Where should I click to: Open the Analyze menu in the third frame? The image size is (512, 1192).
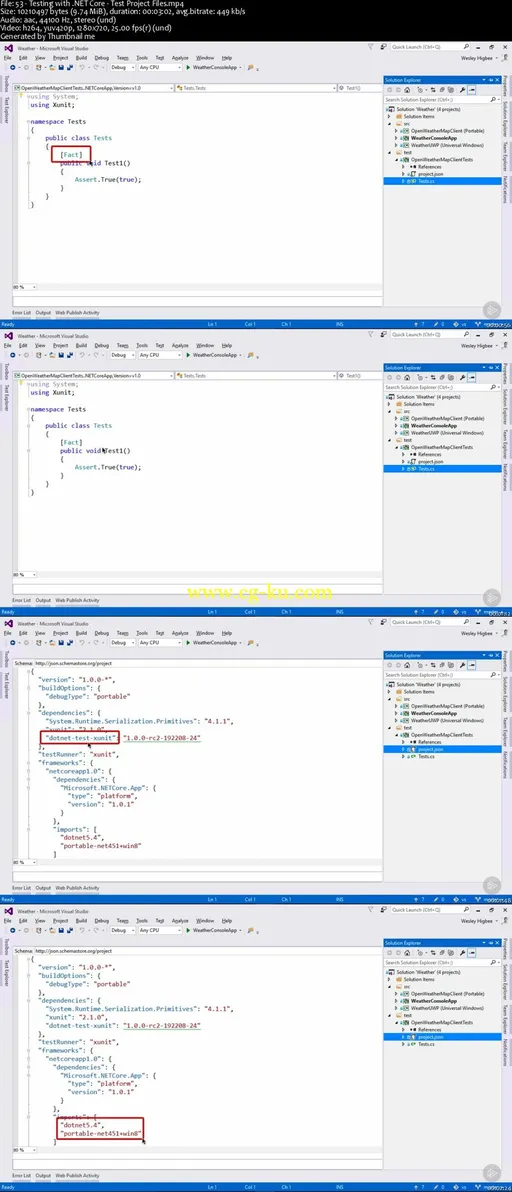click(x=180, y=632)
